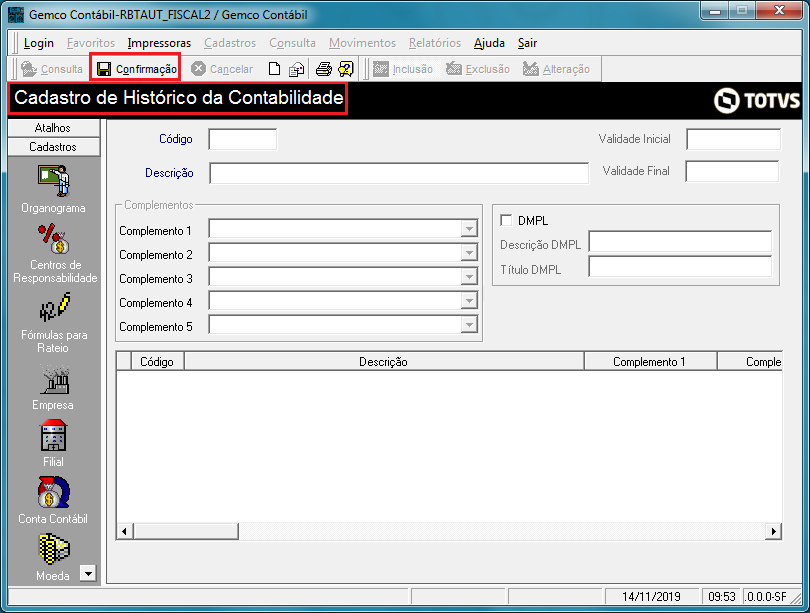810x613 pixels.
Task: Click the grid scroll-right arrow
Action: (773, 531)
